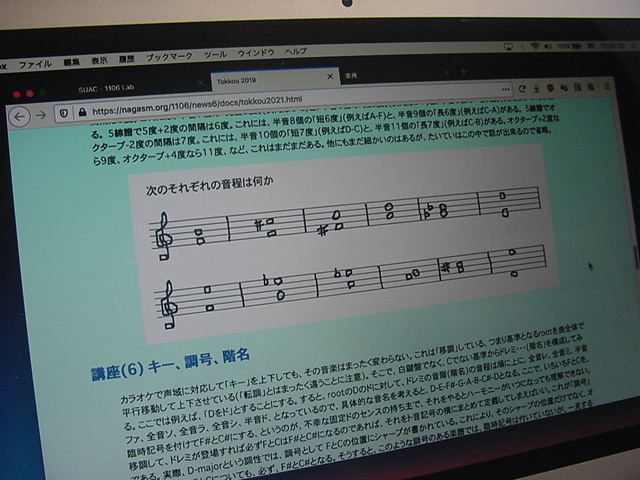Image resolution: width=640 pixels, height=480 pixels.
Task: Open the 表示 menu
Action: (99, 60)
